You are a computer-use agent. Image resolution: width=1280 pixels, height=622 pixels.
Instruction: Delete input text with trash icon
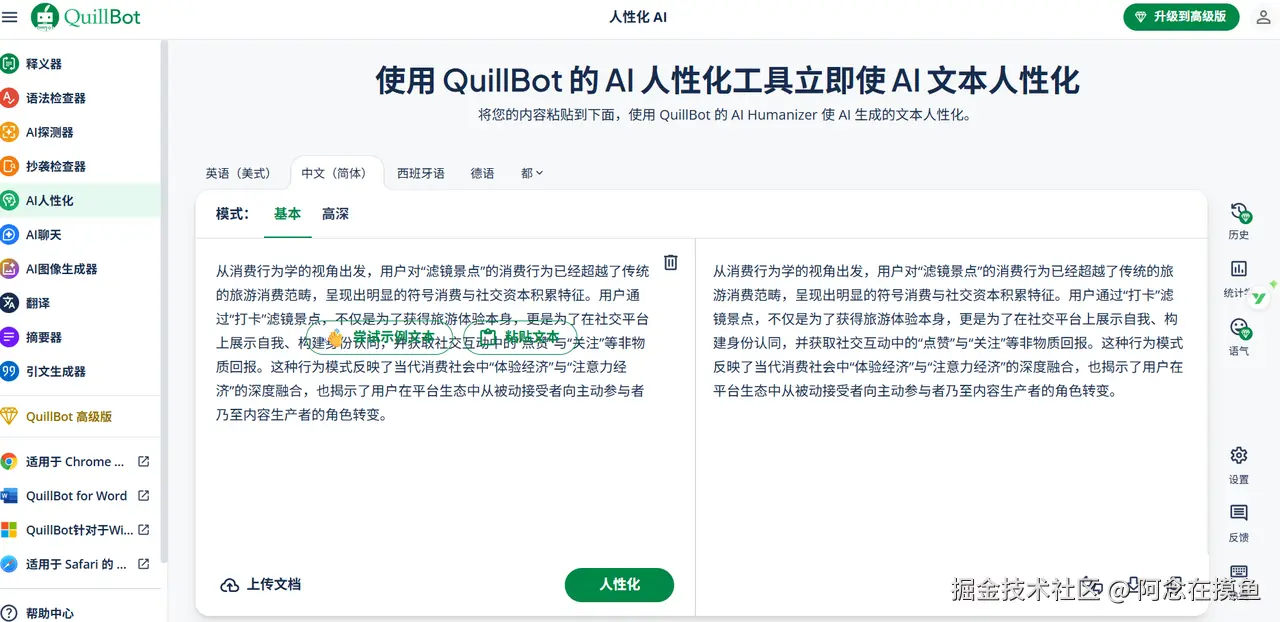pyautogui.click(x=671, y=262)
